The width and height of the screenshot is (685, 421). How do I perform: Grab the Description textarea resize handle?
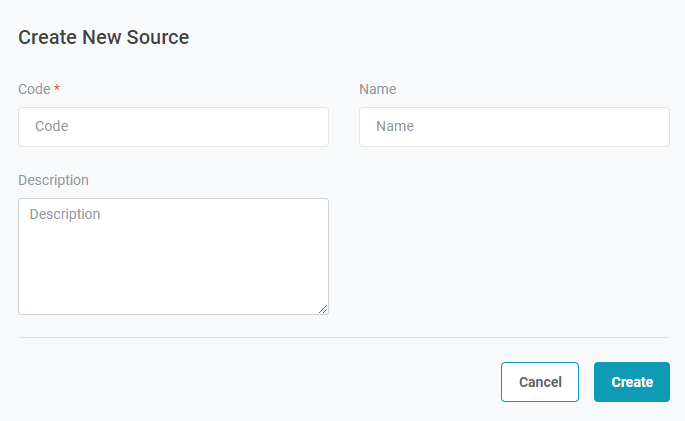[323, 309]
